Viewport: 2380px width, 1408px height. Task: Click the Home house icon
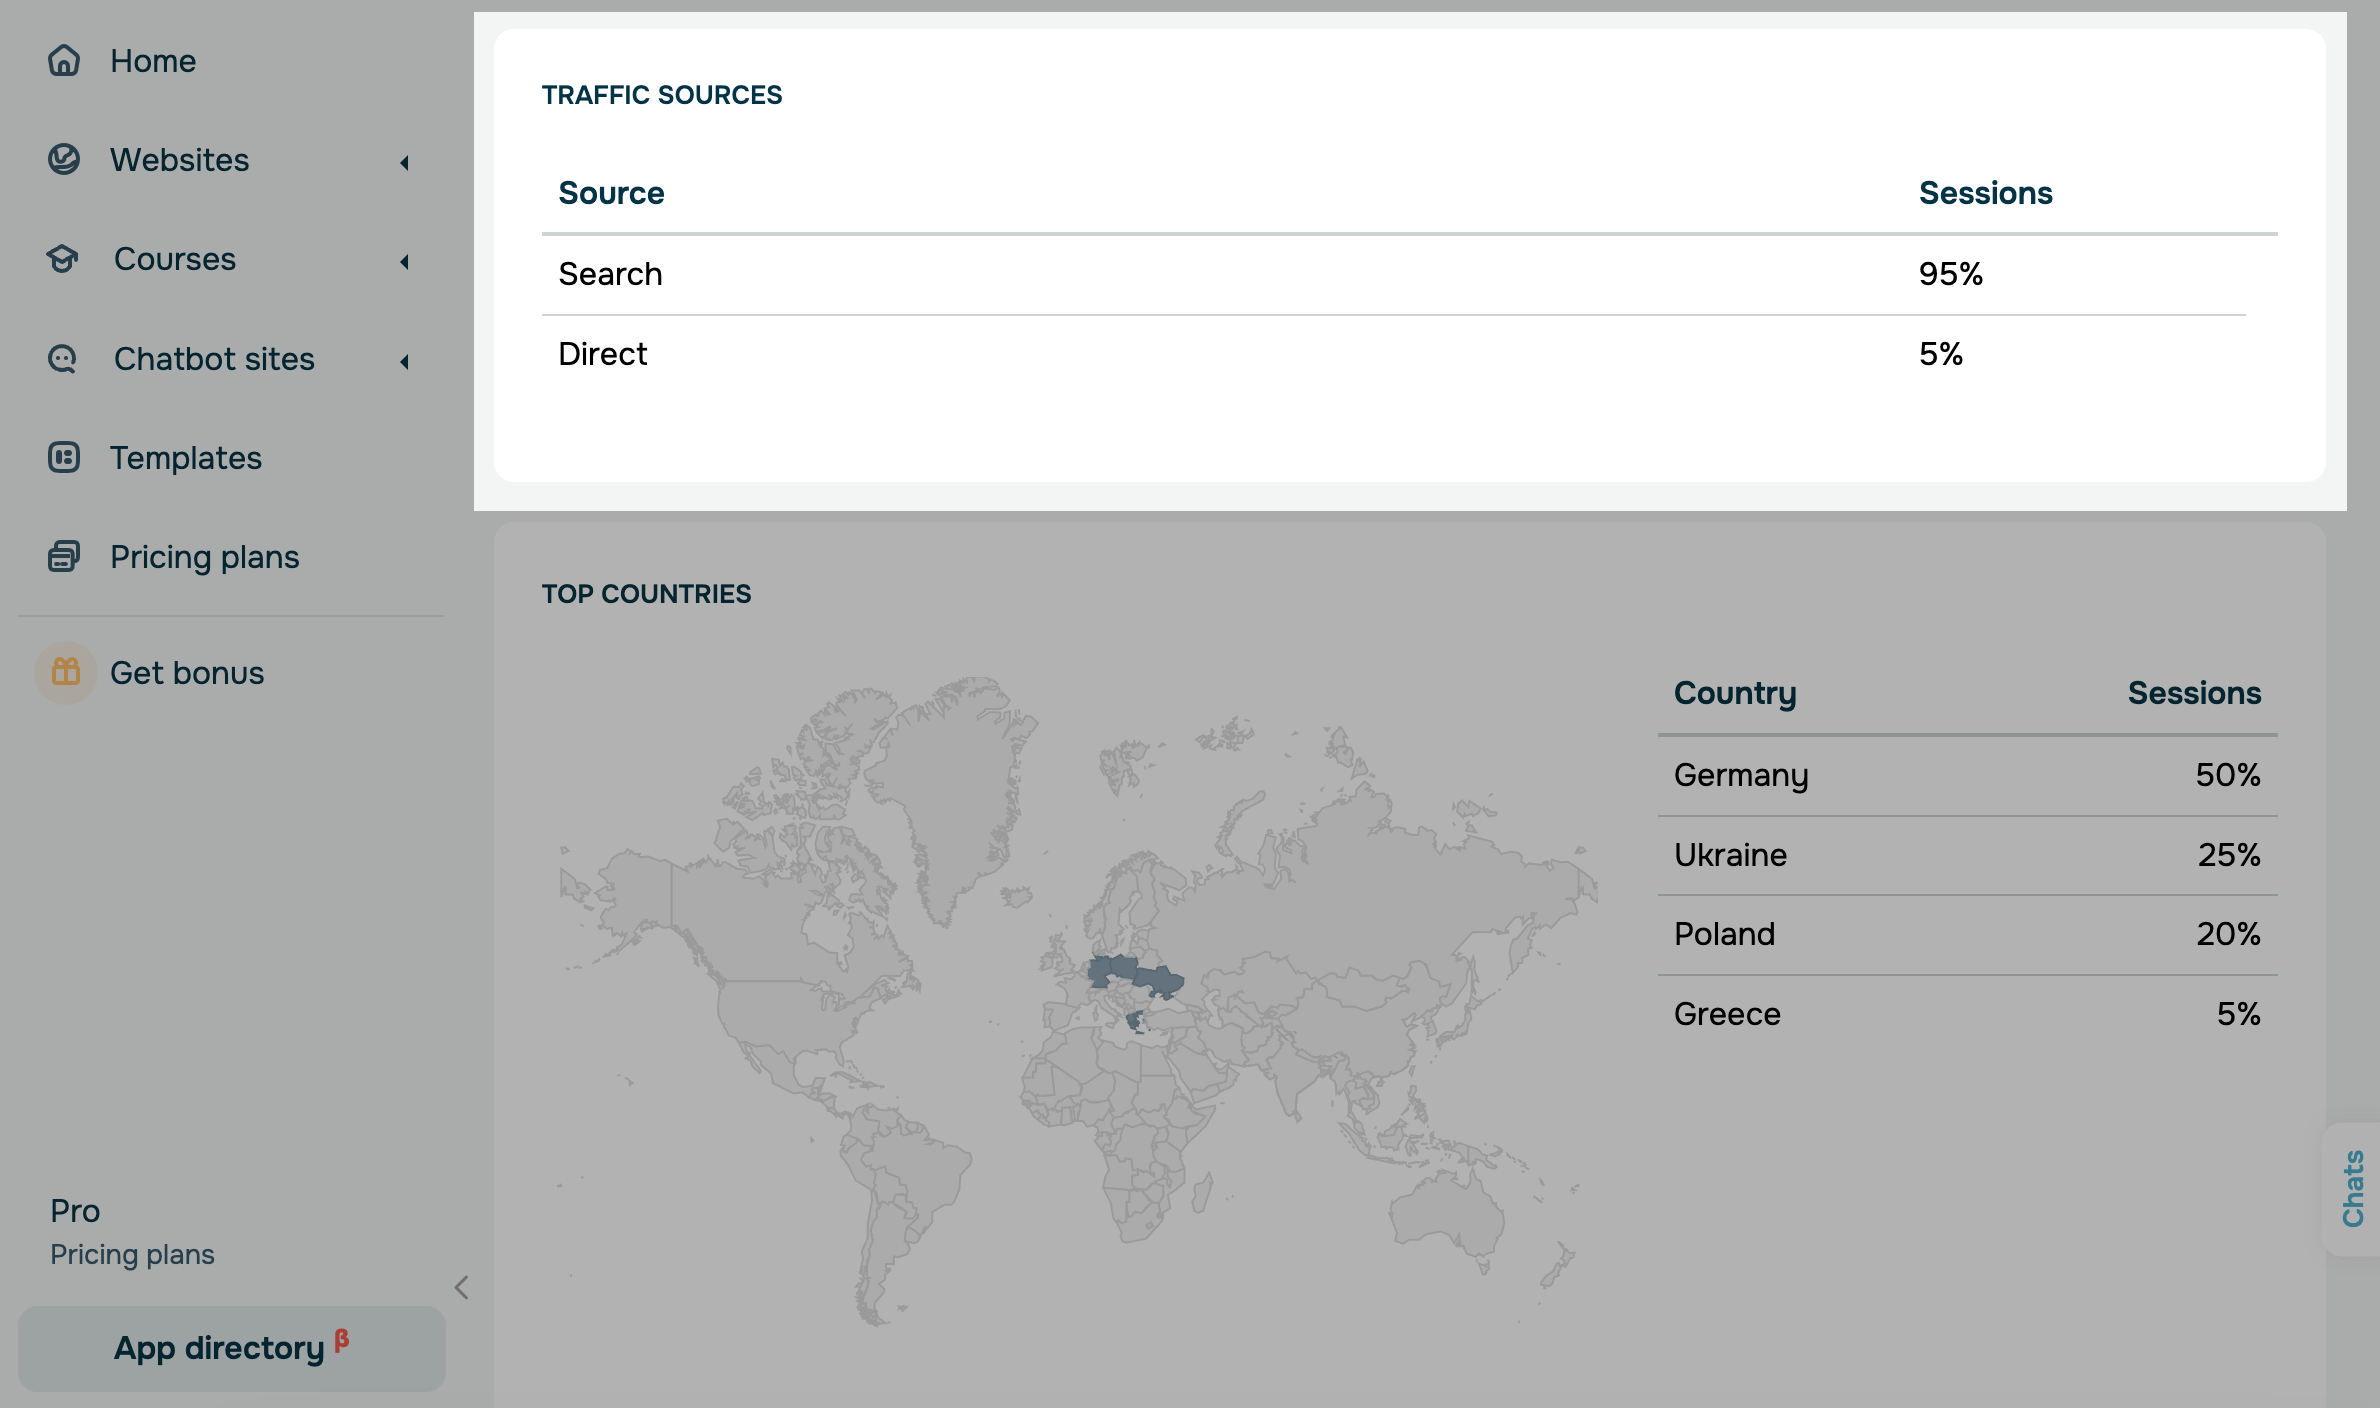pos(64,61)
